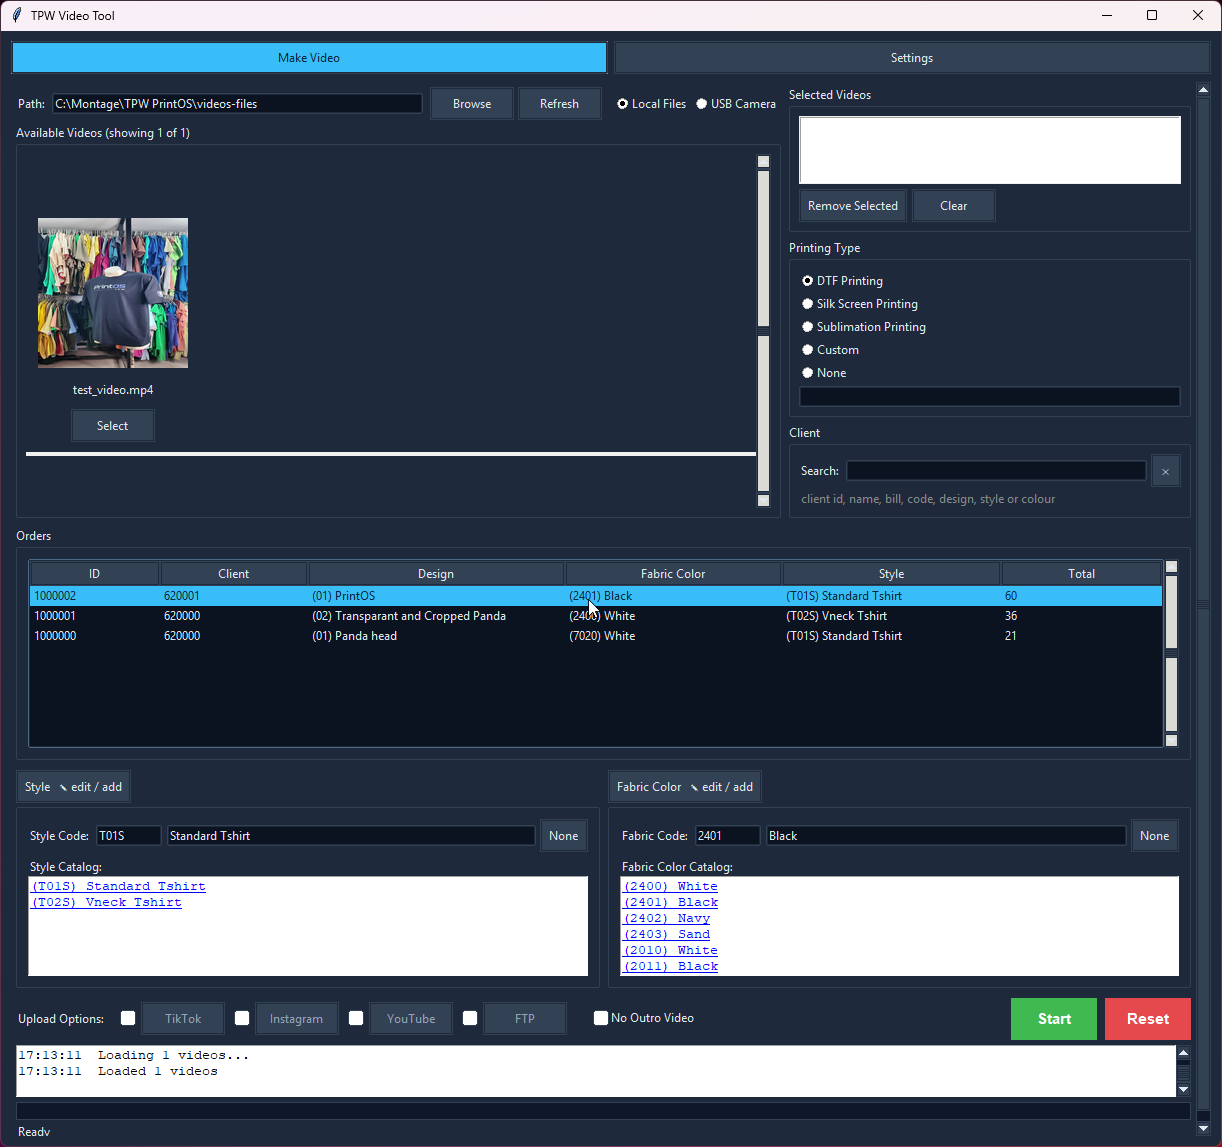Click the Standard Tshirt style name field
The height and width of the screenshot is (1147, 1222).
pos(351,836)
